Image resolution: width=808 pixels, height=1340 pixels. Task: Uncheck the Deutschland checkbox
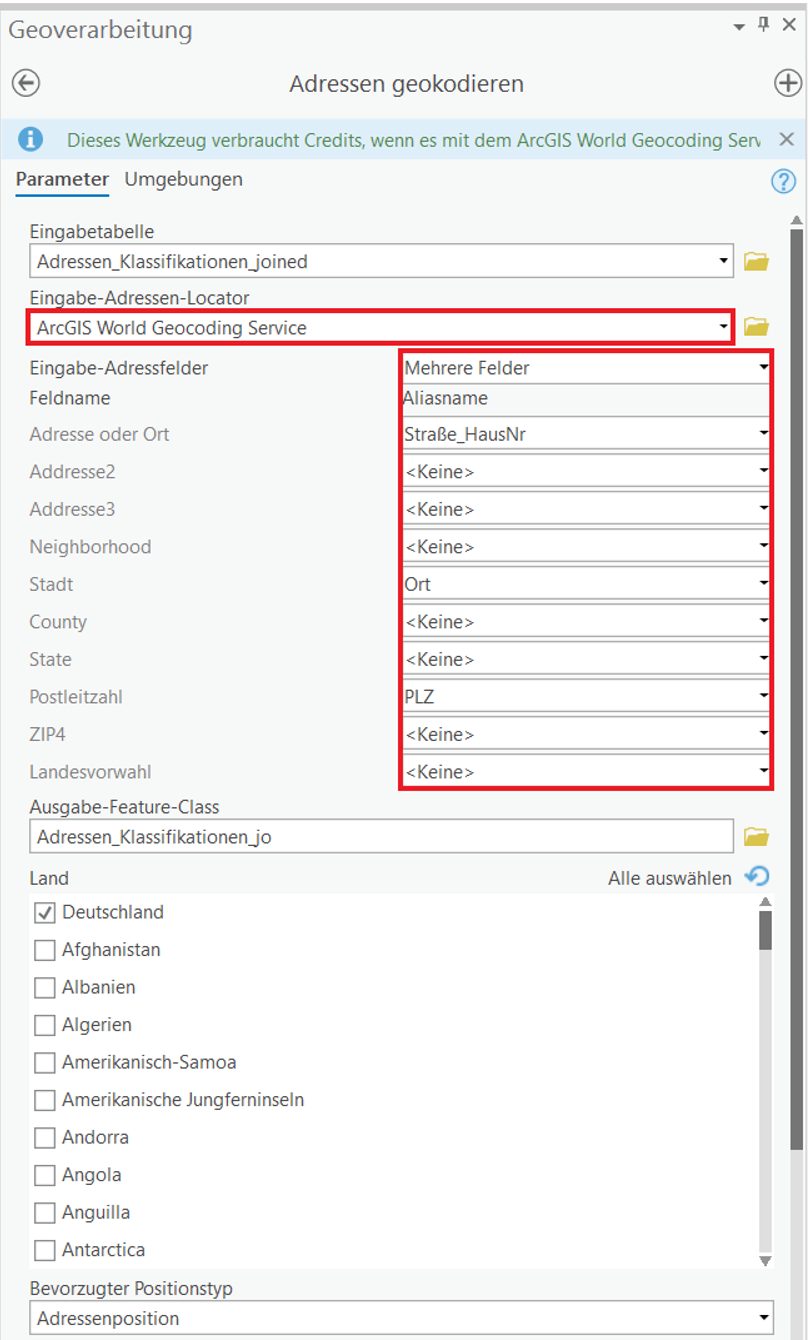point(44,913)
